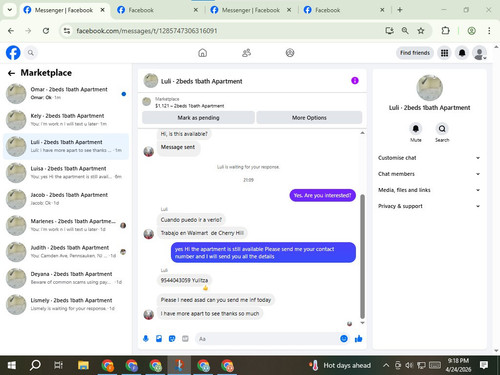This screenshot has width=500, height=375.
Task: Open the tab search dropdown arrow
Action: (10, 10)
